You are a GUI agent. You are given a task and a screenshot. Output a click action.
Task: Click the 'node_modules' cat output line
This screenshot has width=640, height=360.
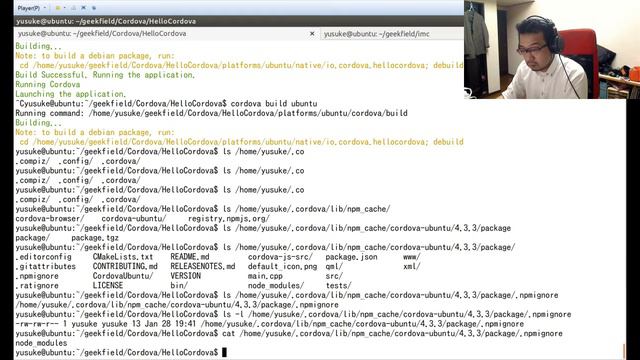click(41, 343)
